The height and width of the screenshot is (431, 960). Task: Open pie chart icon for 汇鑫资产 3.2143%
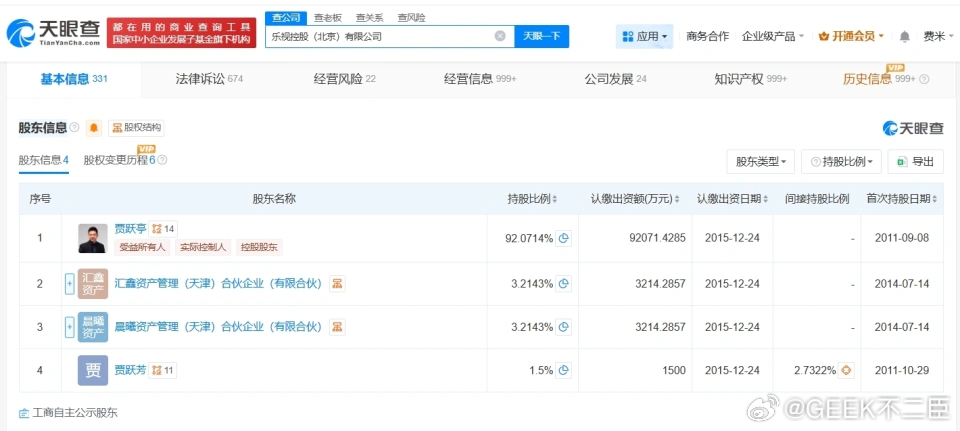pyautogui.click(x=564, y=284)
